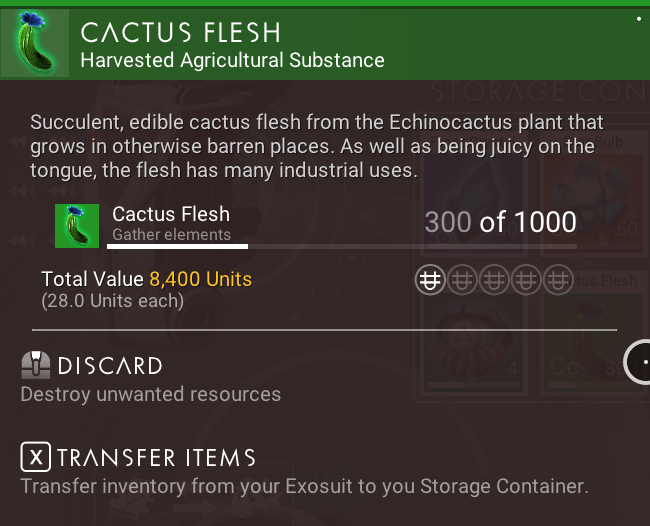Viewport: 650px width, 526px height.
Task: Click the Harvested Agricultural Substance subtitle
Action: coord(233,60)
